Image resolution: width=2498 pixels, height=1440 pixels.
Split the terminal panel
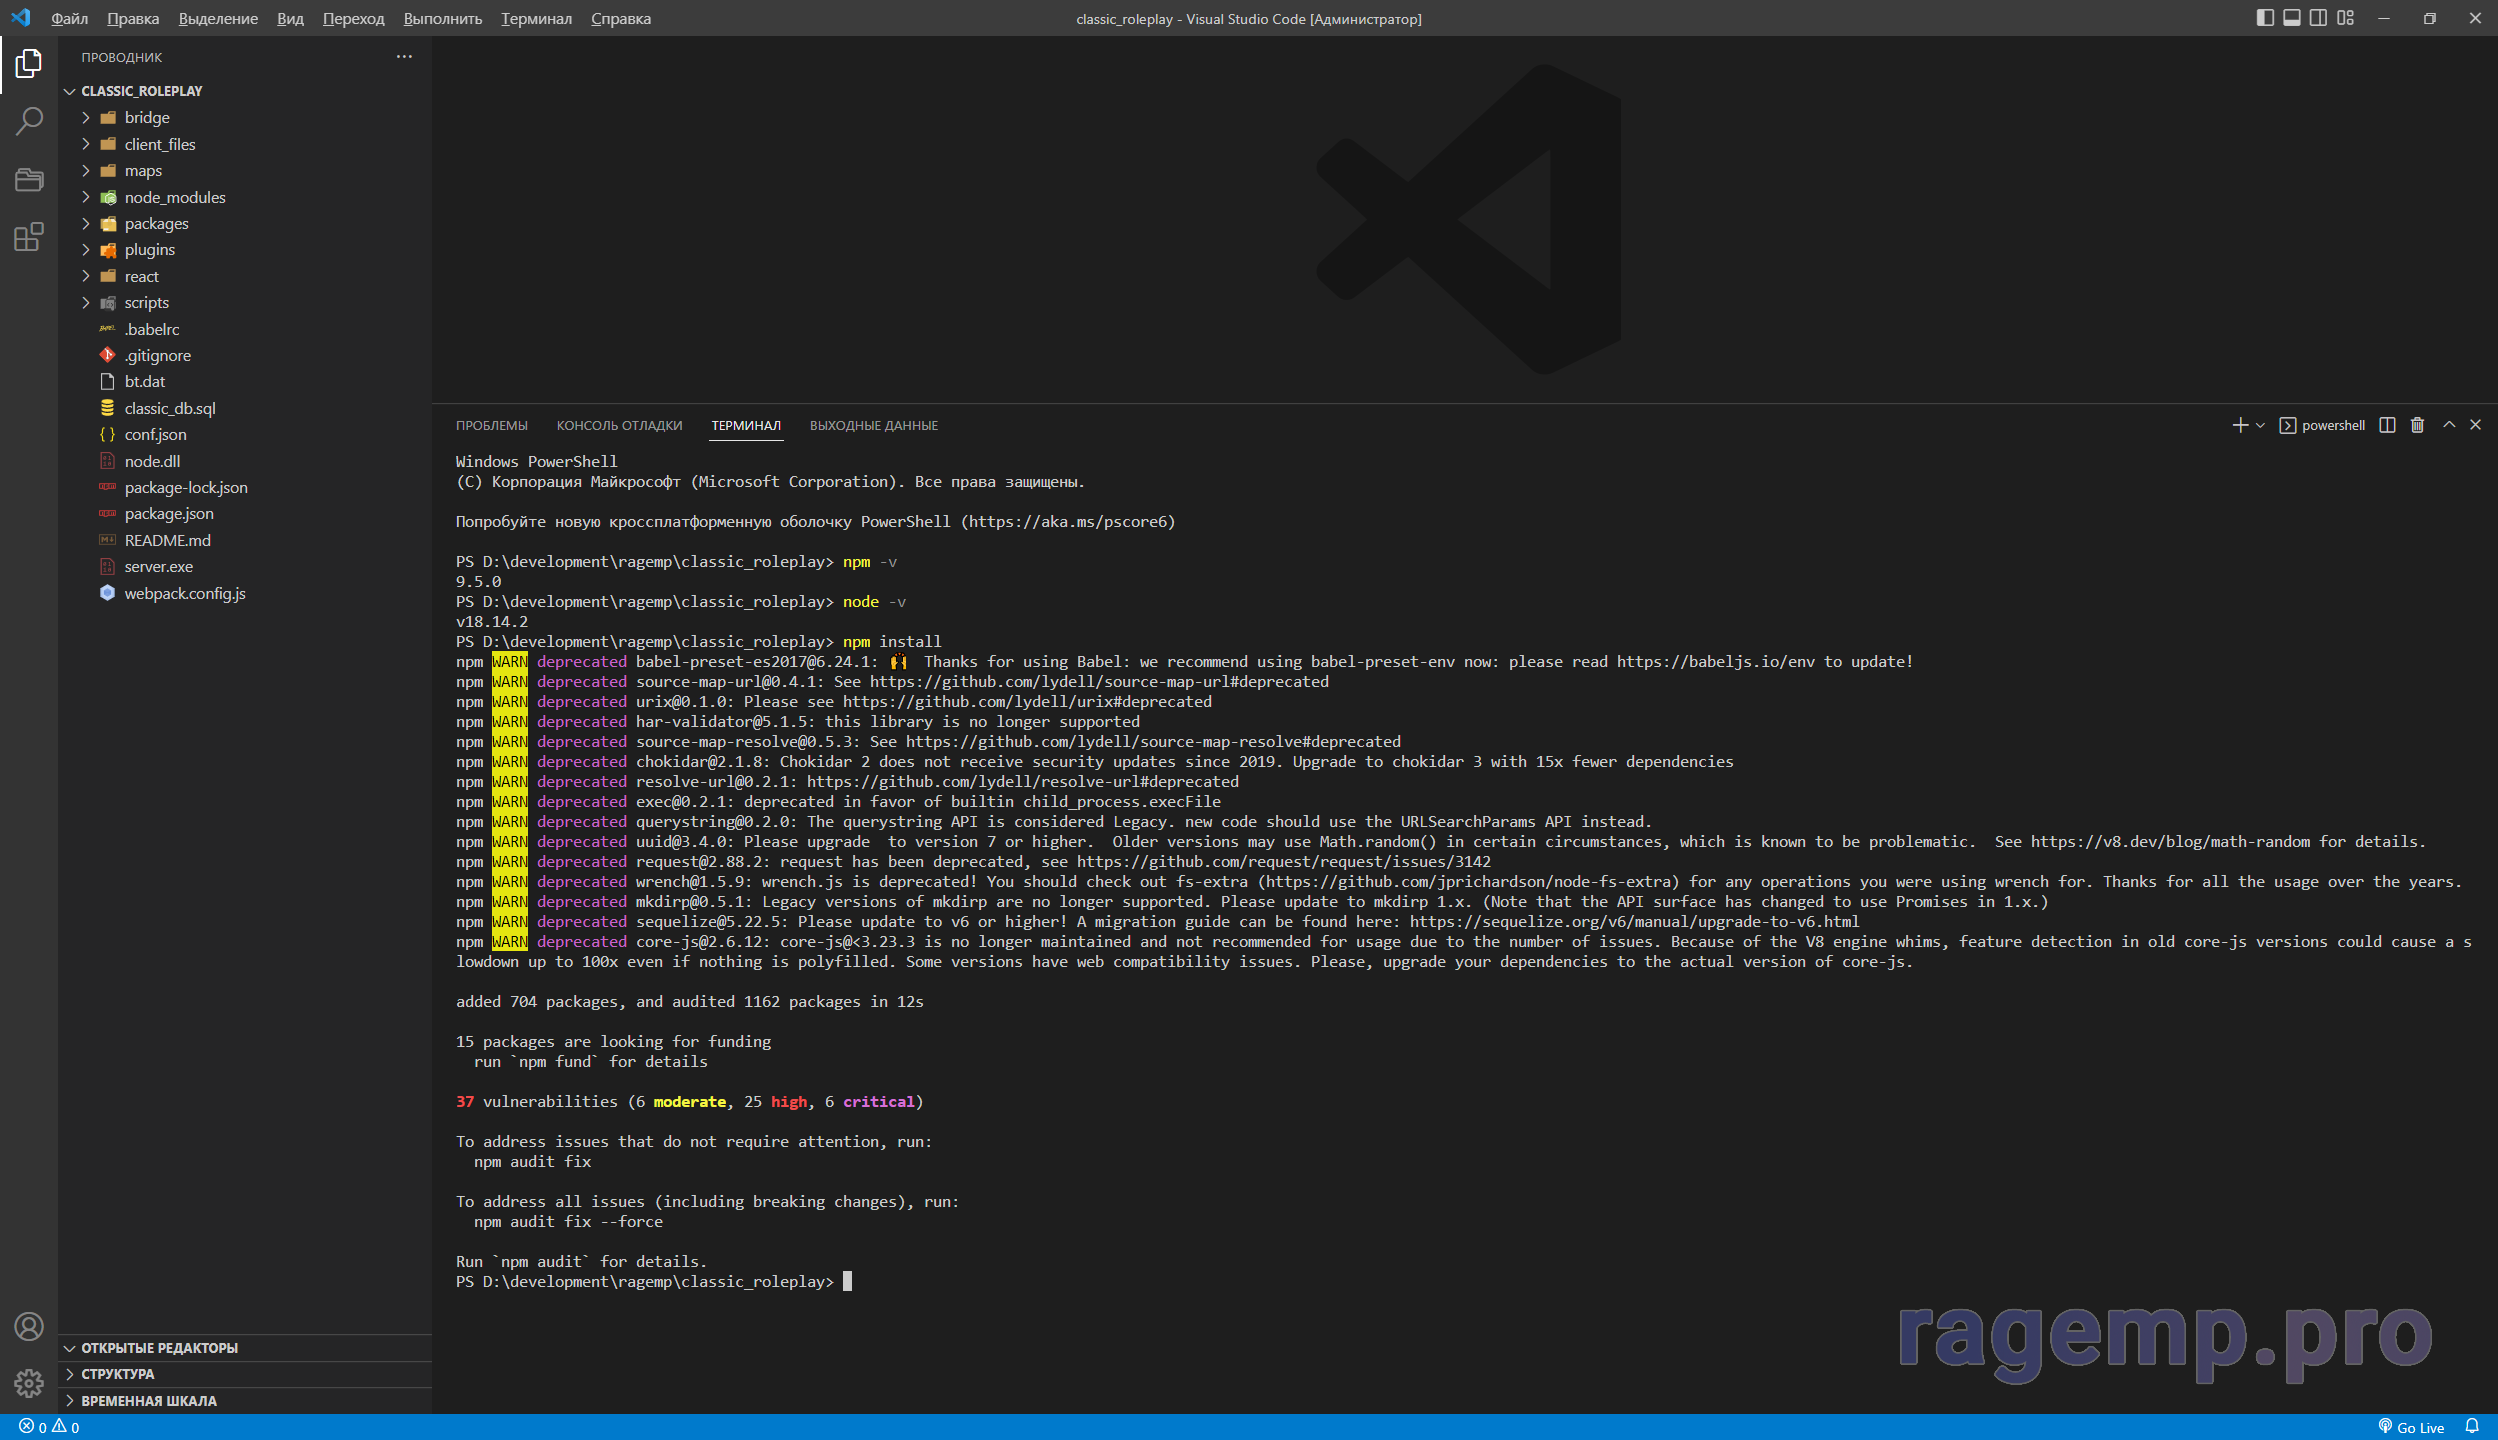tap(2387, 425)
